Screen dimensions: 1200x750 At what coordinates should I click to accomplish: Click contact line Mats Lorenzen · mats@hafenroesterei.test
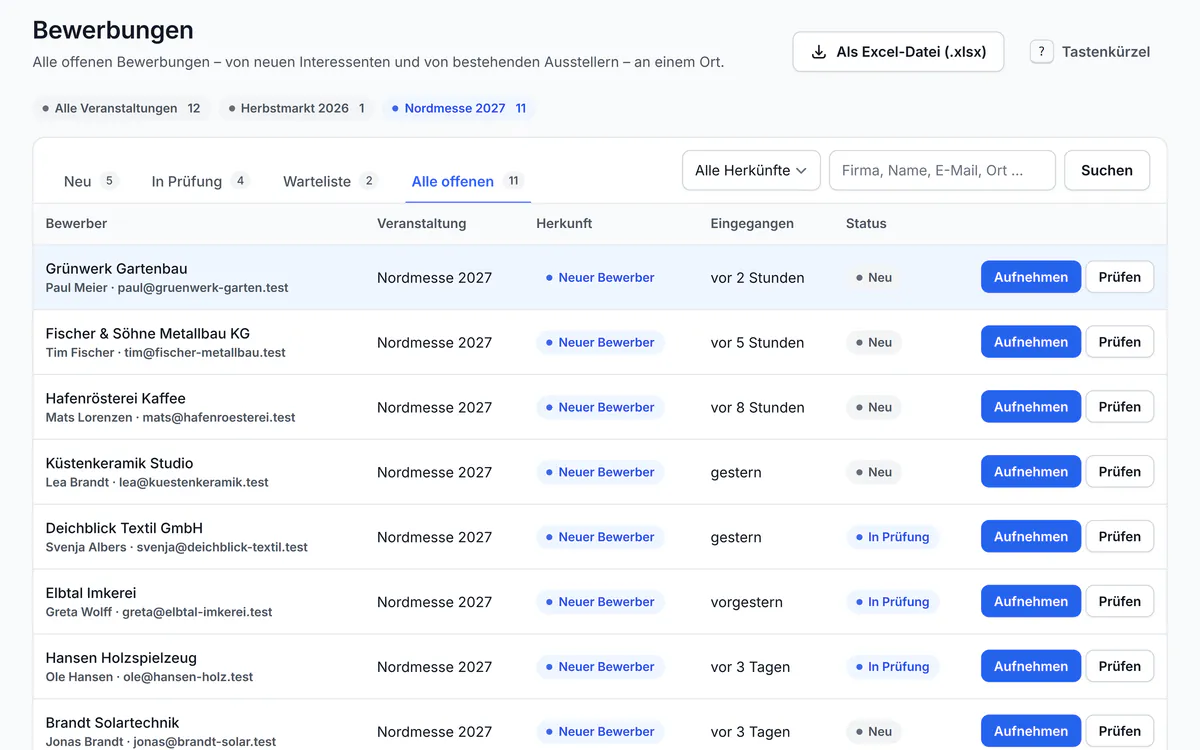171,418
